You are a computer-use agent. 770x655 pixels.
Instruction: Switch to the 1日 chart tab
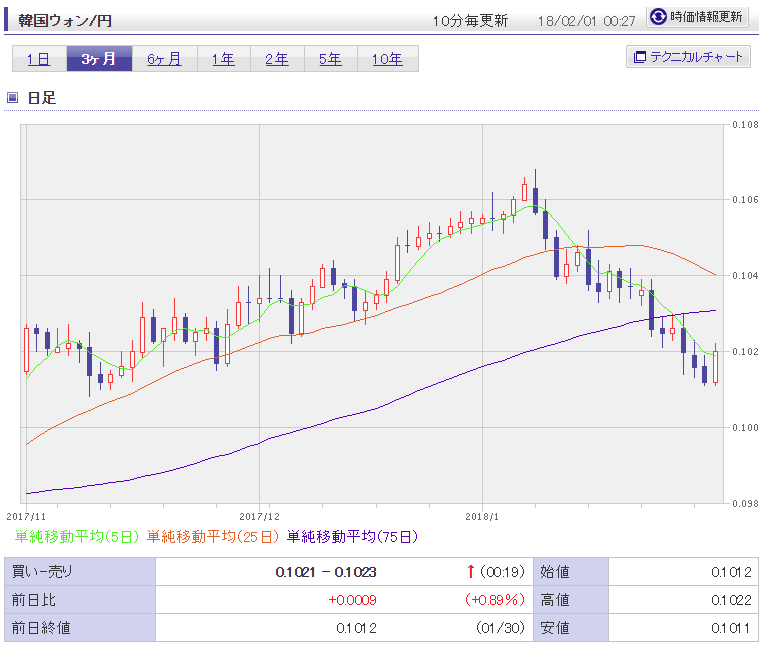click(x=38, y=59)
